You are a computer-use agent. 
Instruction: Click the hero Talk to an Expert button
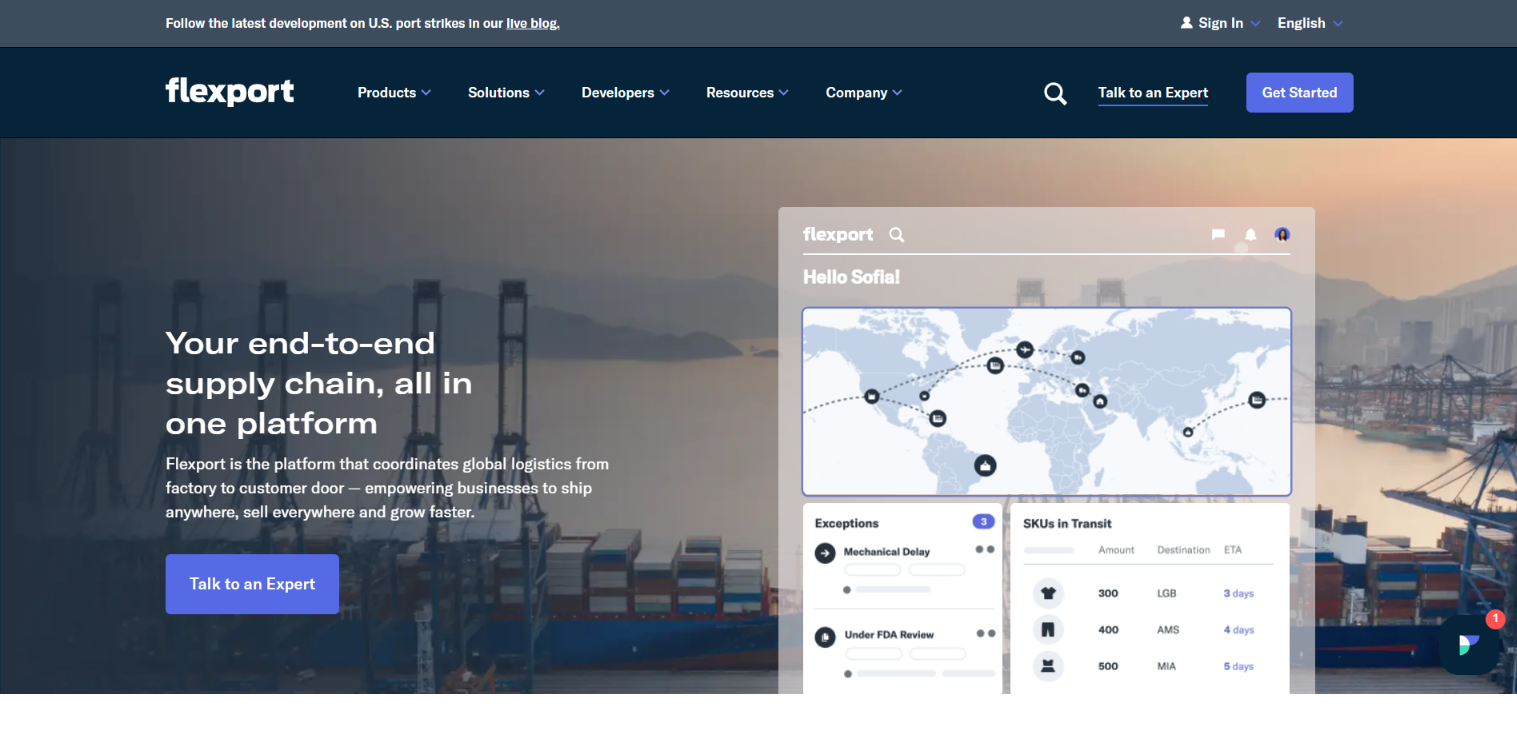(x=252, y=584)
